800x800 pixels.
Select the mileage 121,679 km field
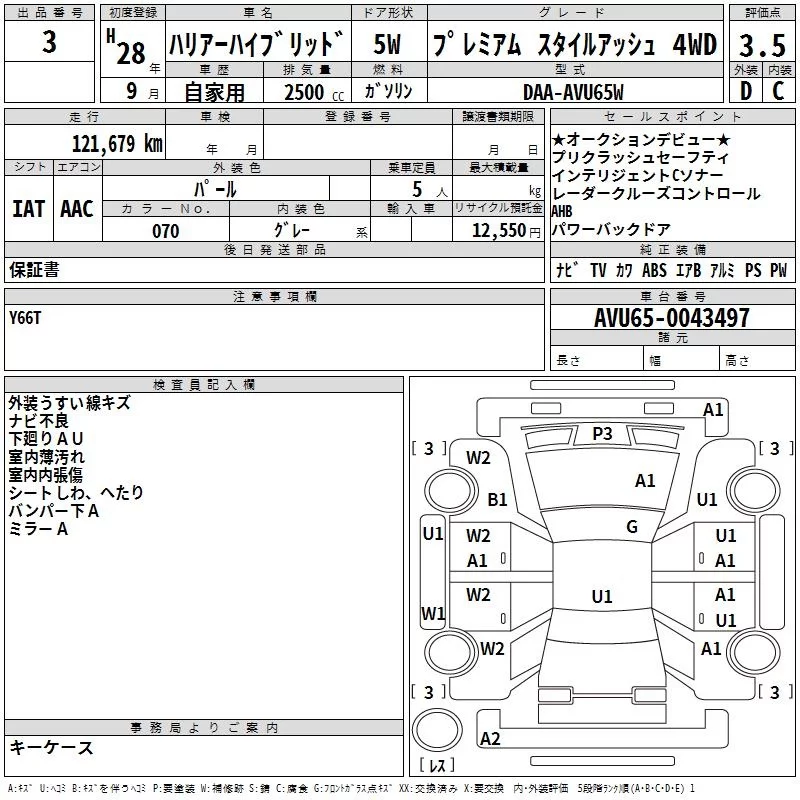coord(117,143)
